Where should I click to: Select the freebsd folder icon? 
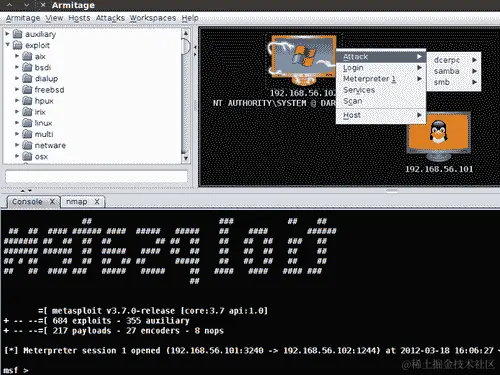27,90
